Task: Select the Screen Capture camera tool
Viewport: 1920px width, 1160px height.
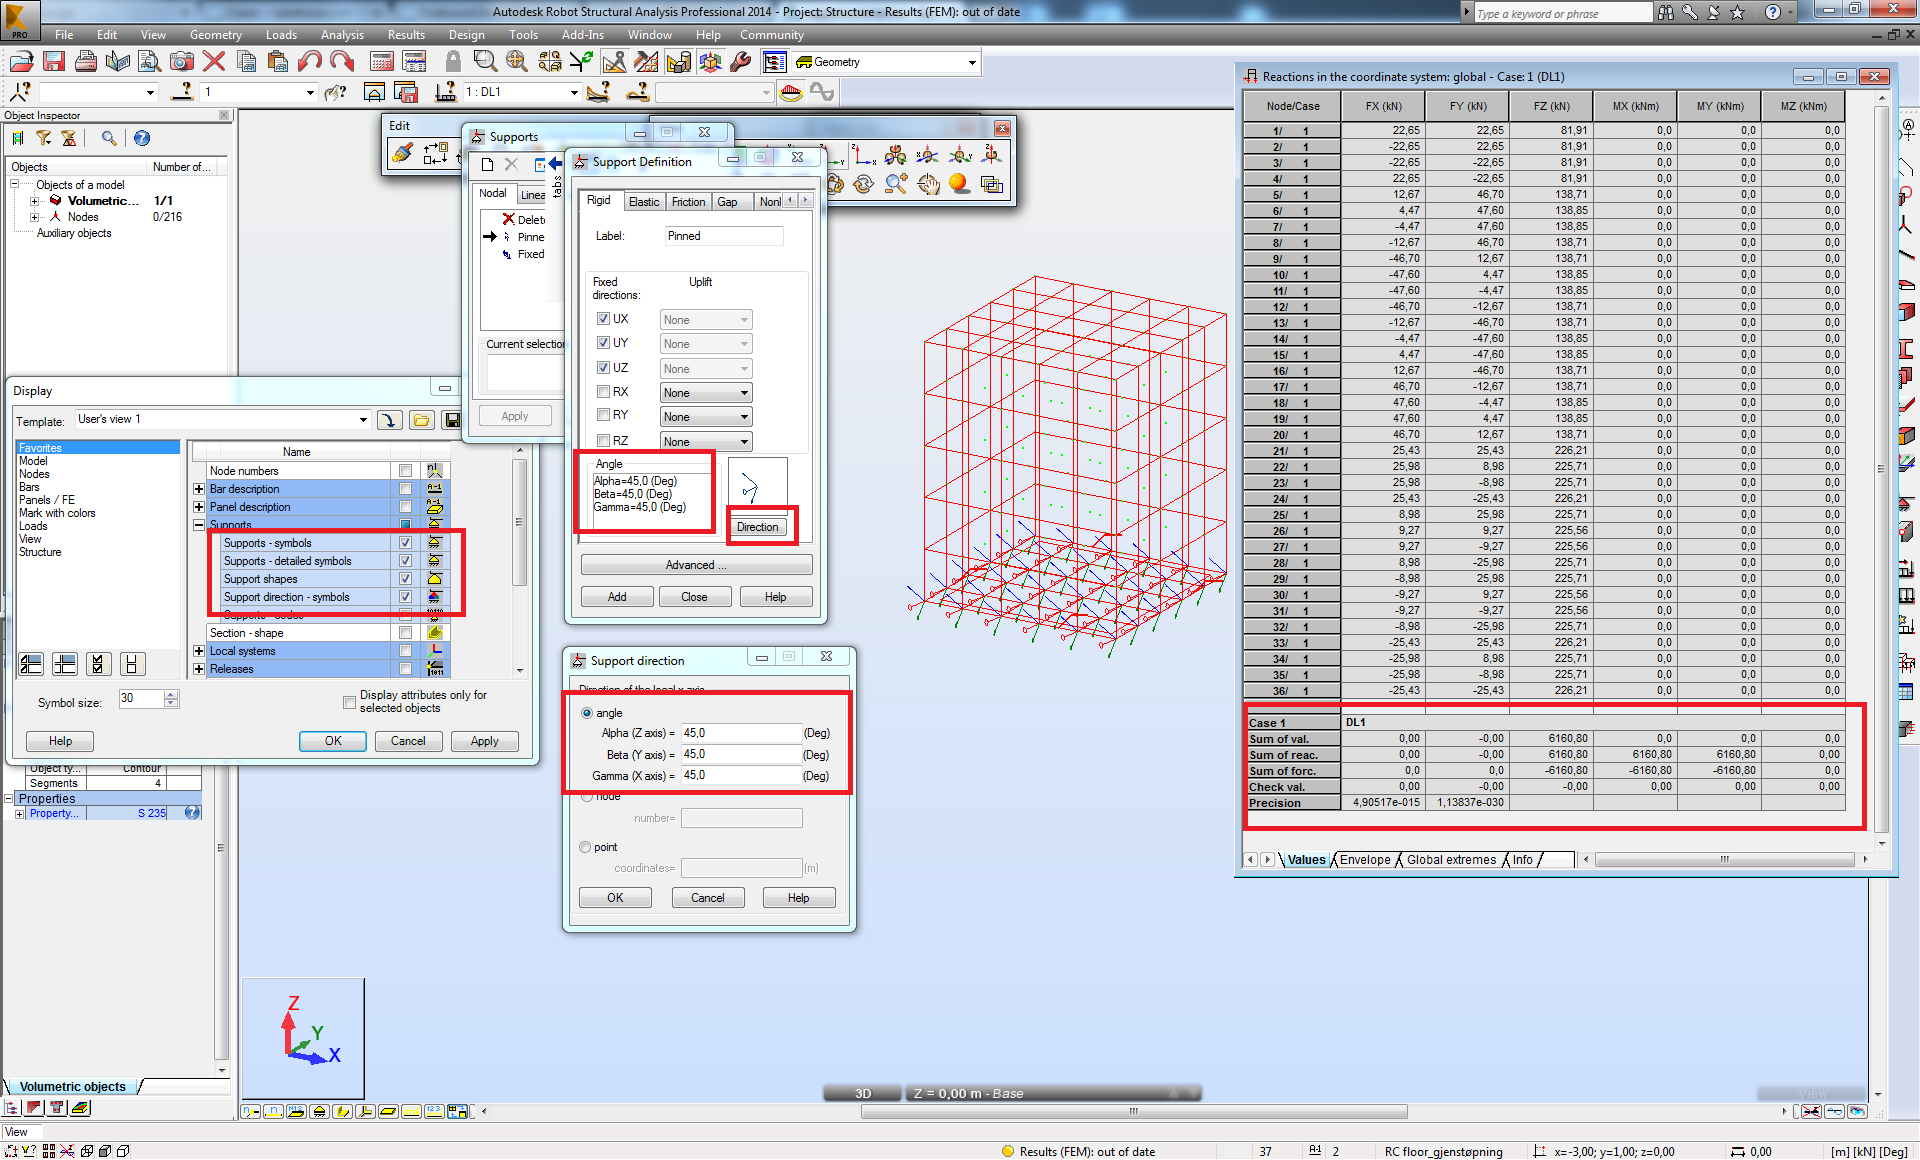Action: point(182,61)
